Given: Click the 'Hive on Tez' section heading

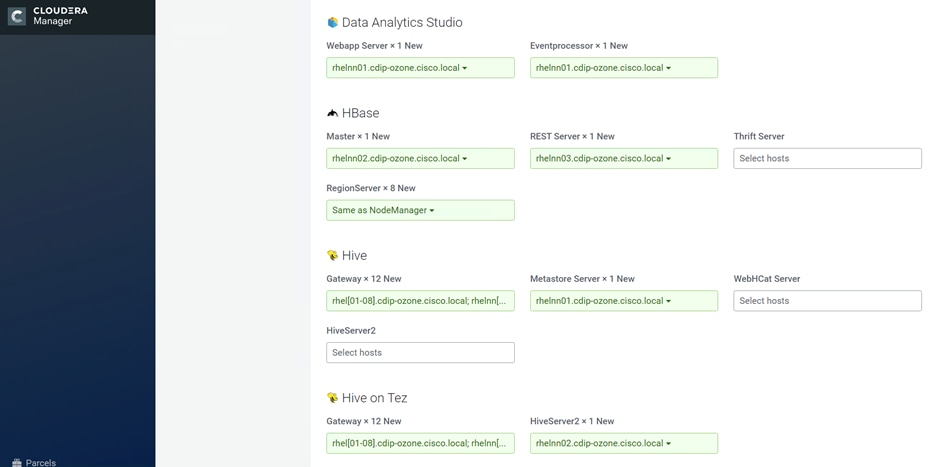Looking at the screenshot, I should coord(375,398).
